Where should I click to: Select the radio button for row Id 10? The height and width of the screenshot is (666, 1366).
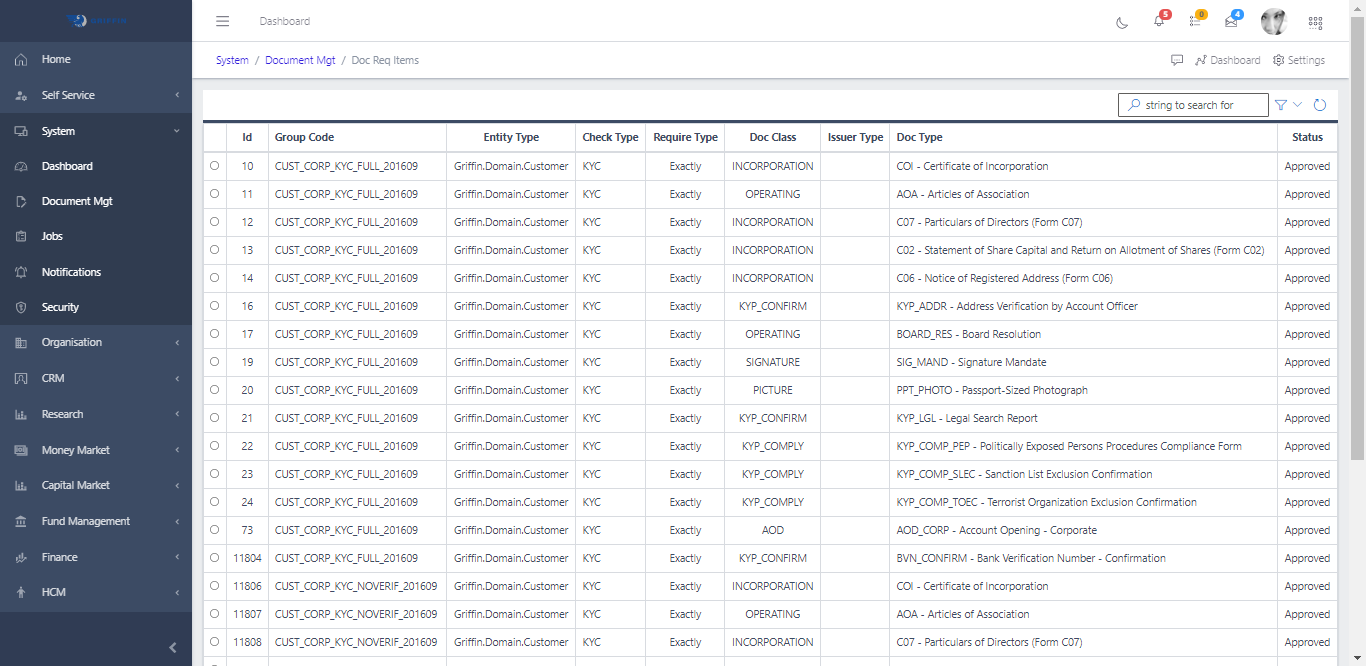215,166
